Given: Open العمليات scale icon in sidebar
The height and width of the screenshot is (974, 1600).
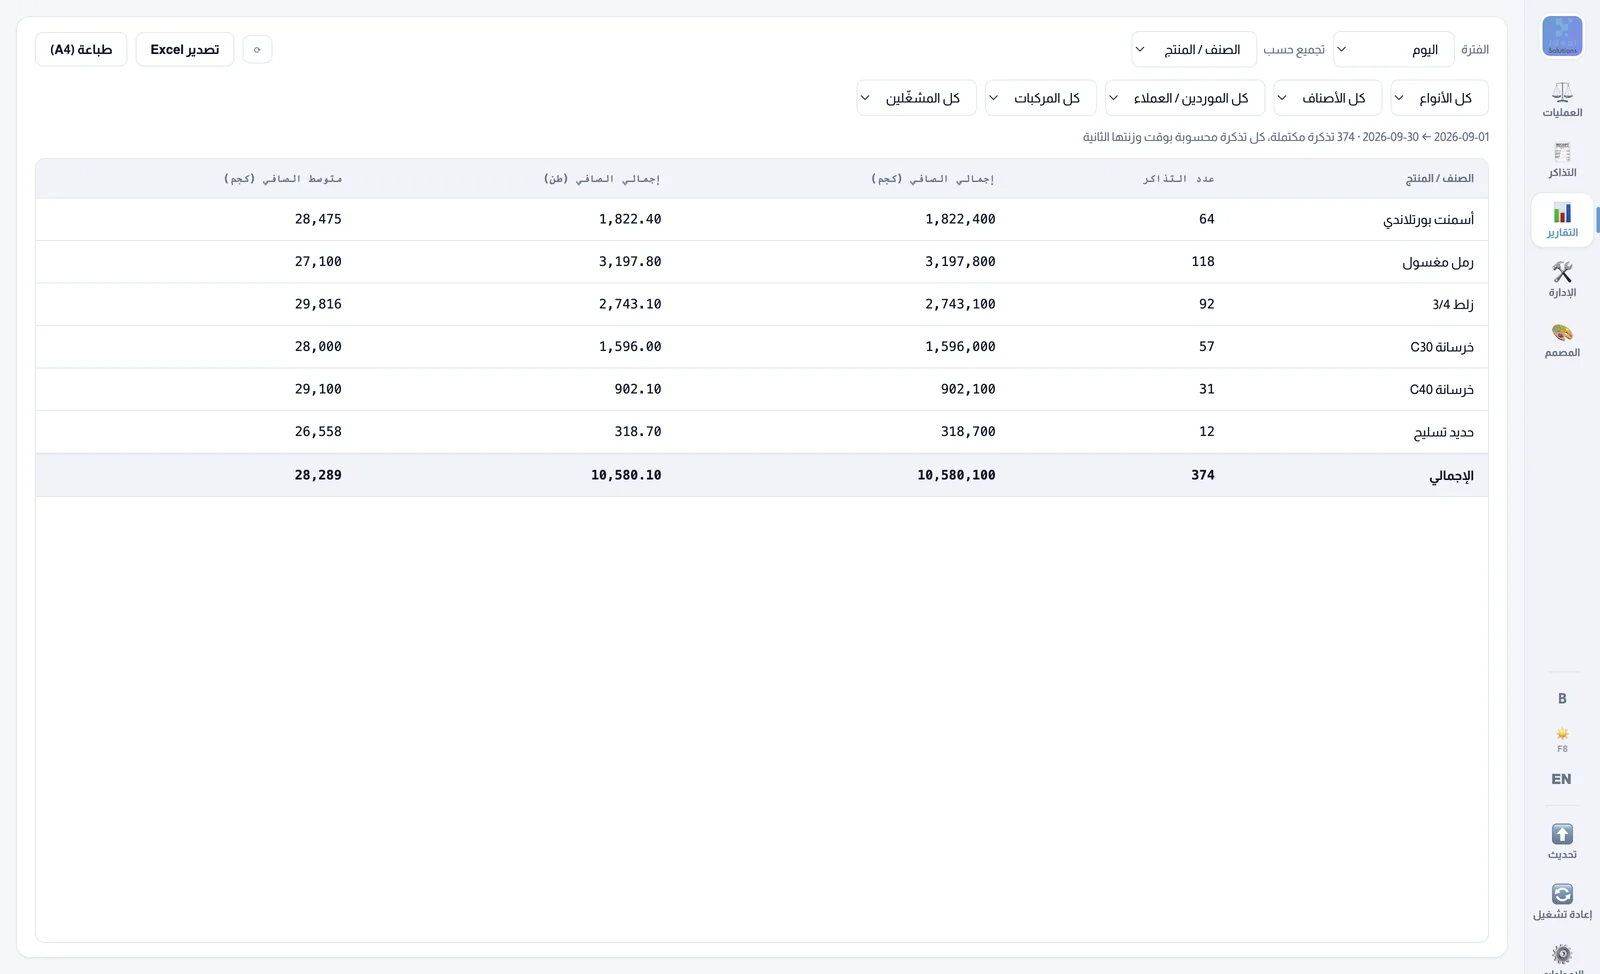Looking at the screenshot, I should tap(1562, 100).
